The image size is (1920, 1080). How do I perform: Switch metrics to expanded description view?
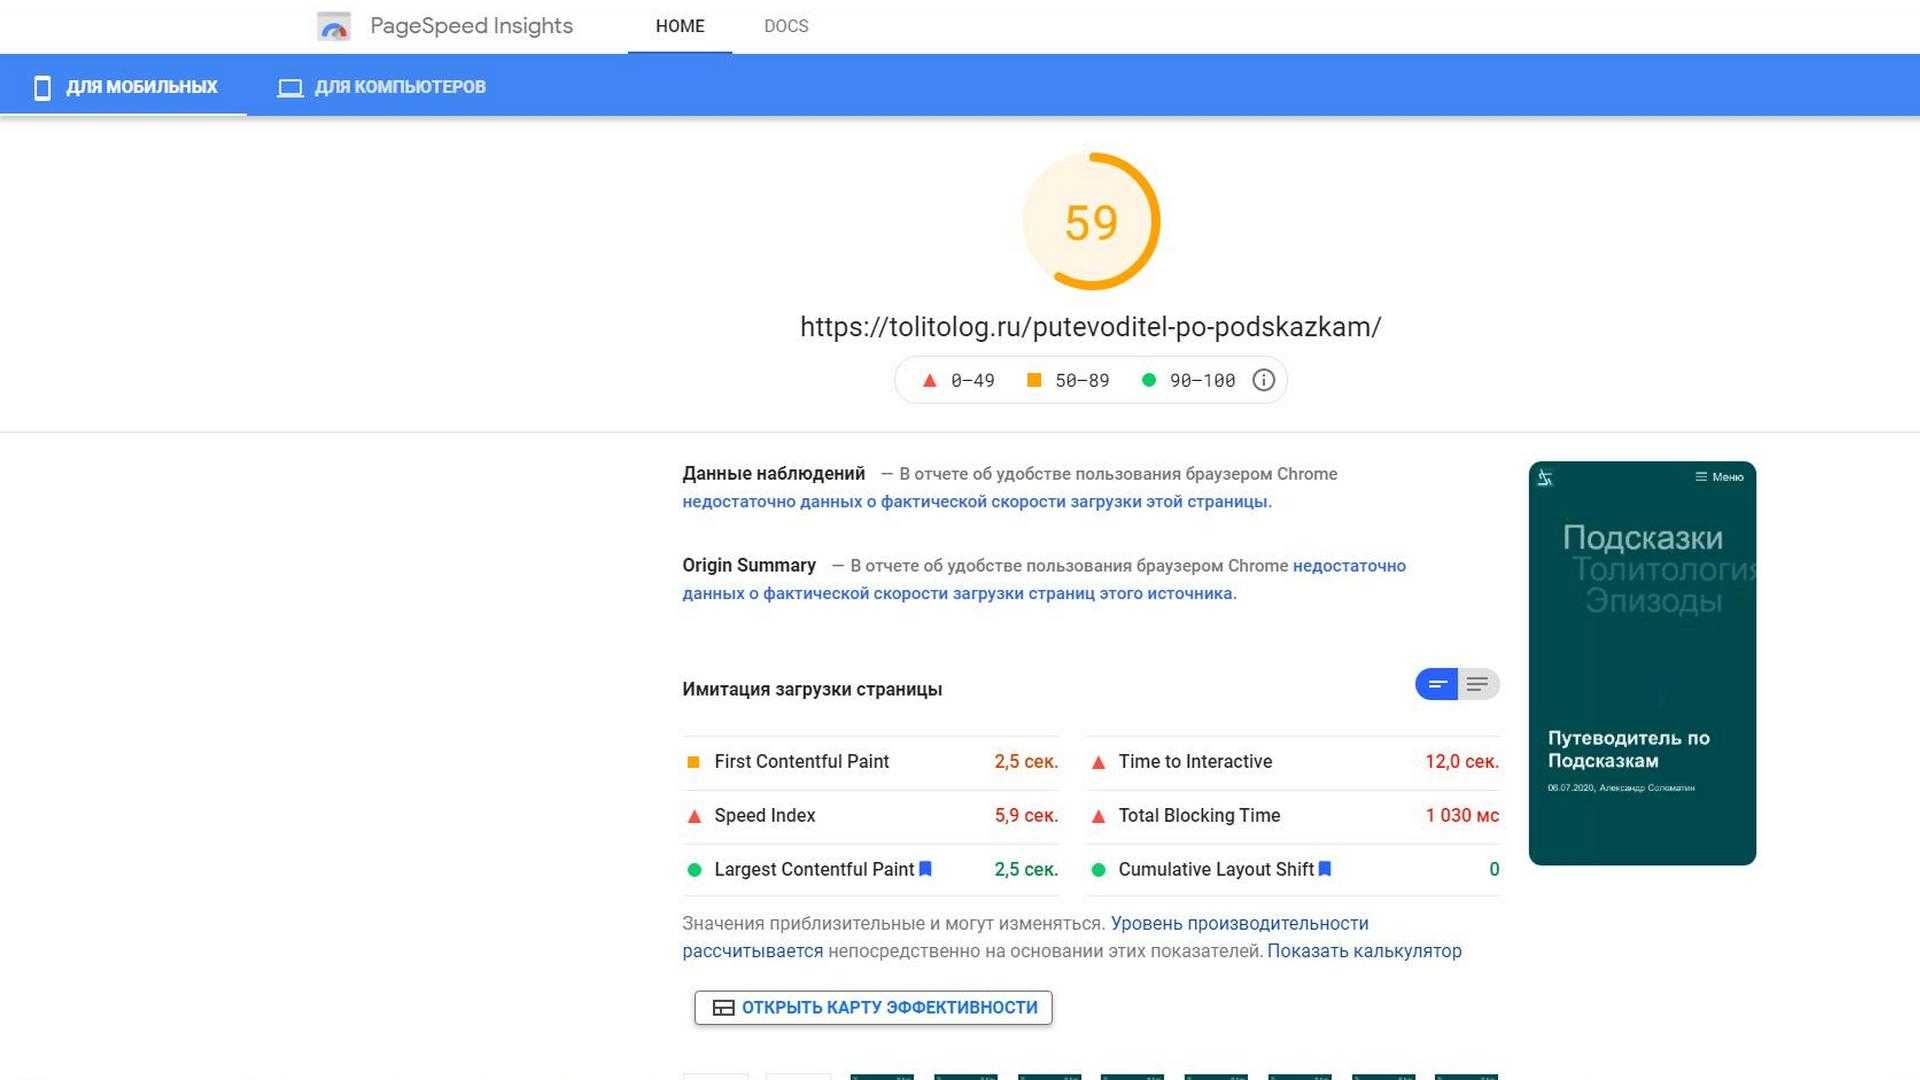pos(1478,684)
